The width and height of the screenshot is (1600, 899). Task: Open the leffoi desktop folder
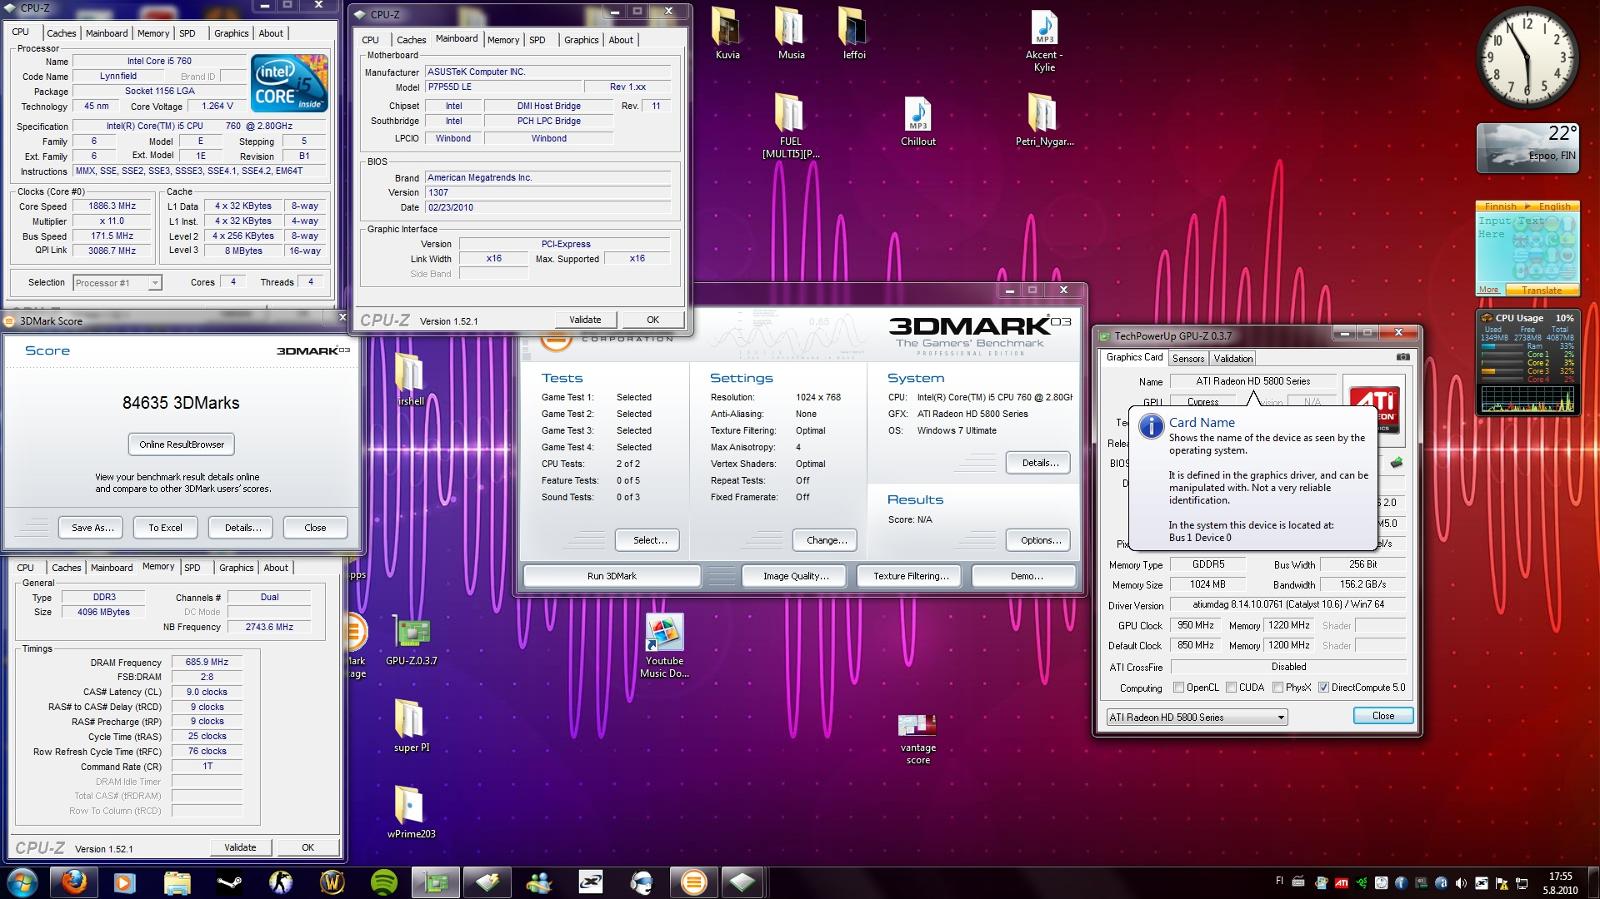click(854, 33)
